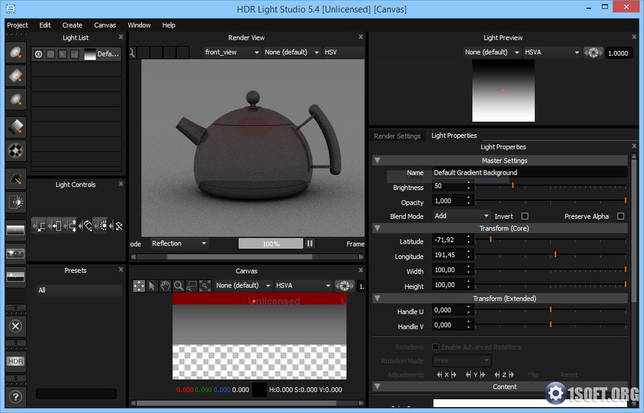Open the Blend Mode Add dropdown

461,216
